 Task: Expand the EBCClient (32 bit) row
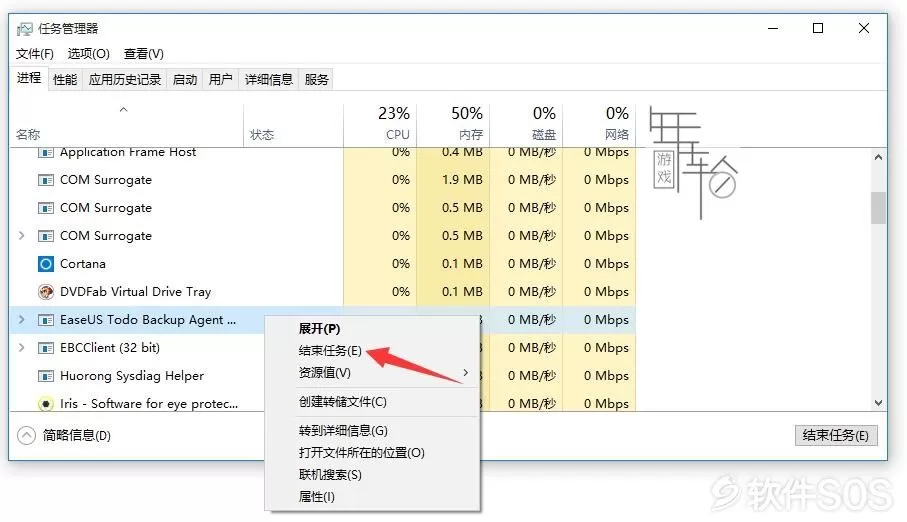pos(22,347)
